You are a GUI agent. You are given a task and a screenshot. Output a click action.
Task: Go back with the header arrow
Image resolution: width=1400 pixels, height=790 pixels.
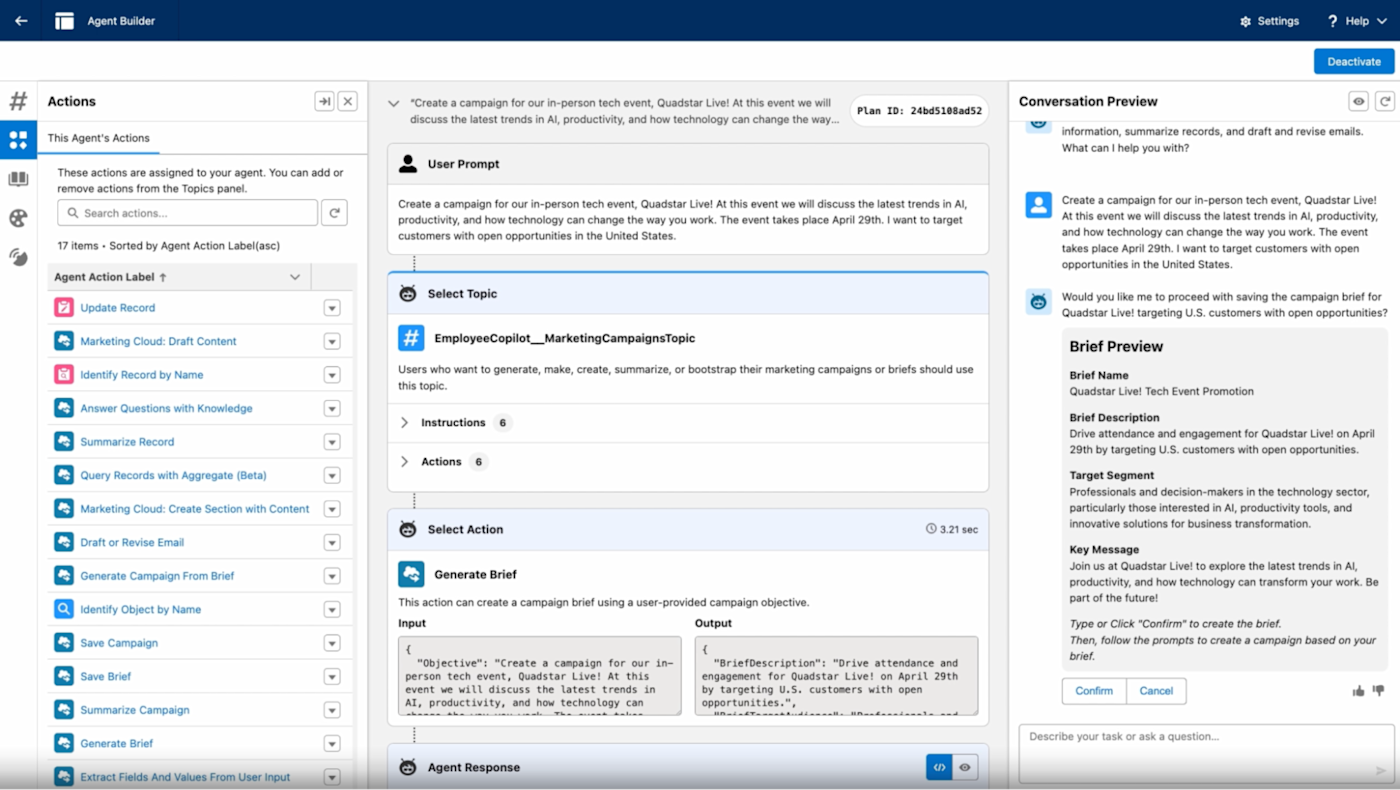21,21
